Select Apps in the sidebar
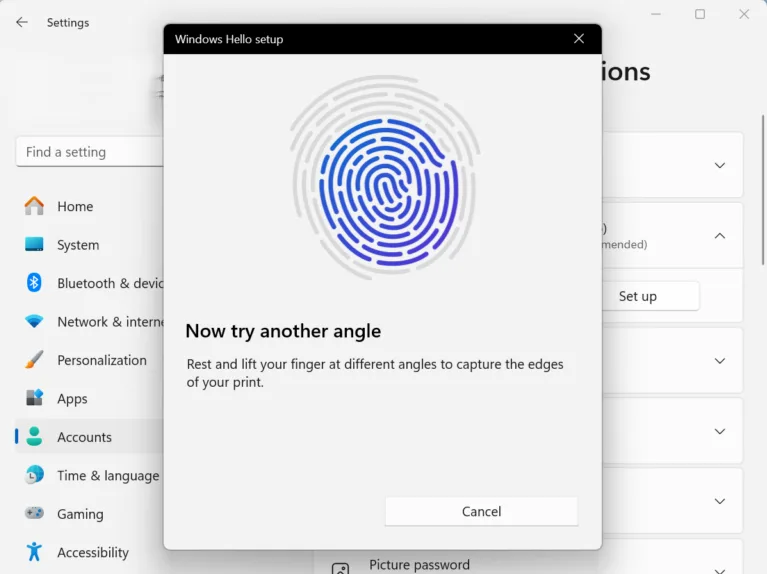This screenshot has height=574, width=767. [x=89, y=398]
